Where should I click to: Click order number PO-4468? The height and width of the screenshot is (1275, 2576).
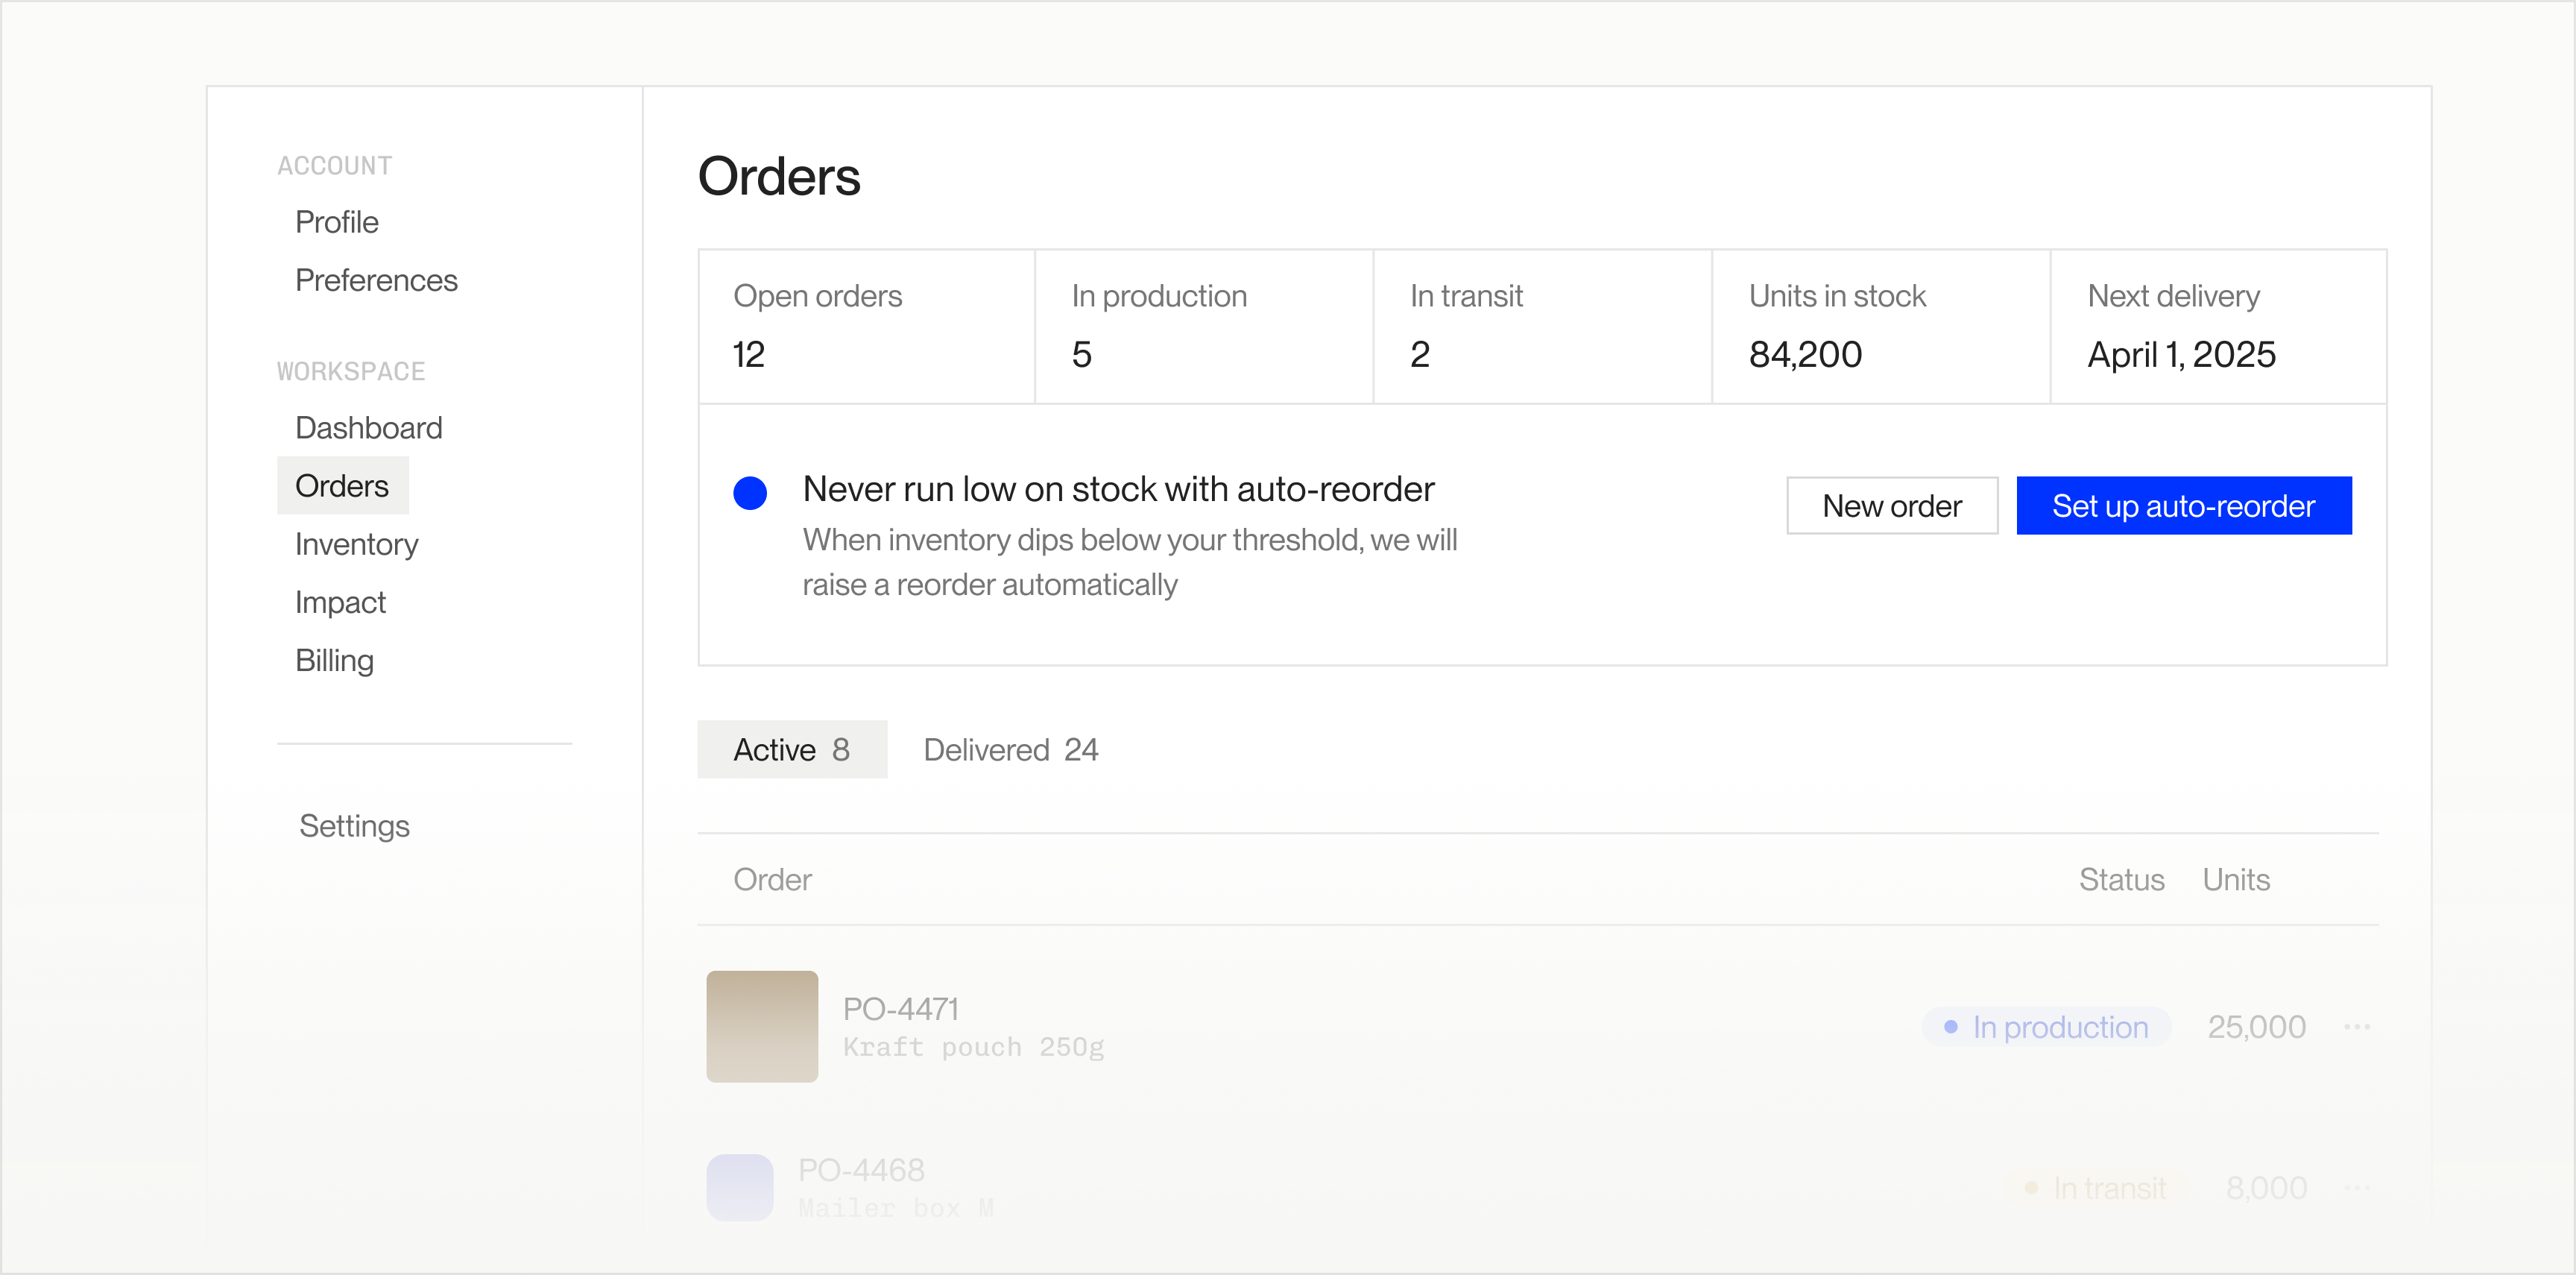pyautogui.click(x=861, y=1170)
